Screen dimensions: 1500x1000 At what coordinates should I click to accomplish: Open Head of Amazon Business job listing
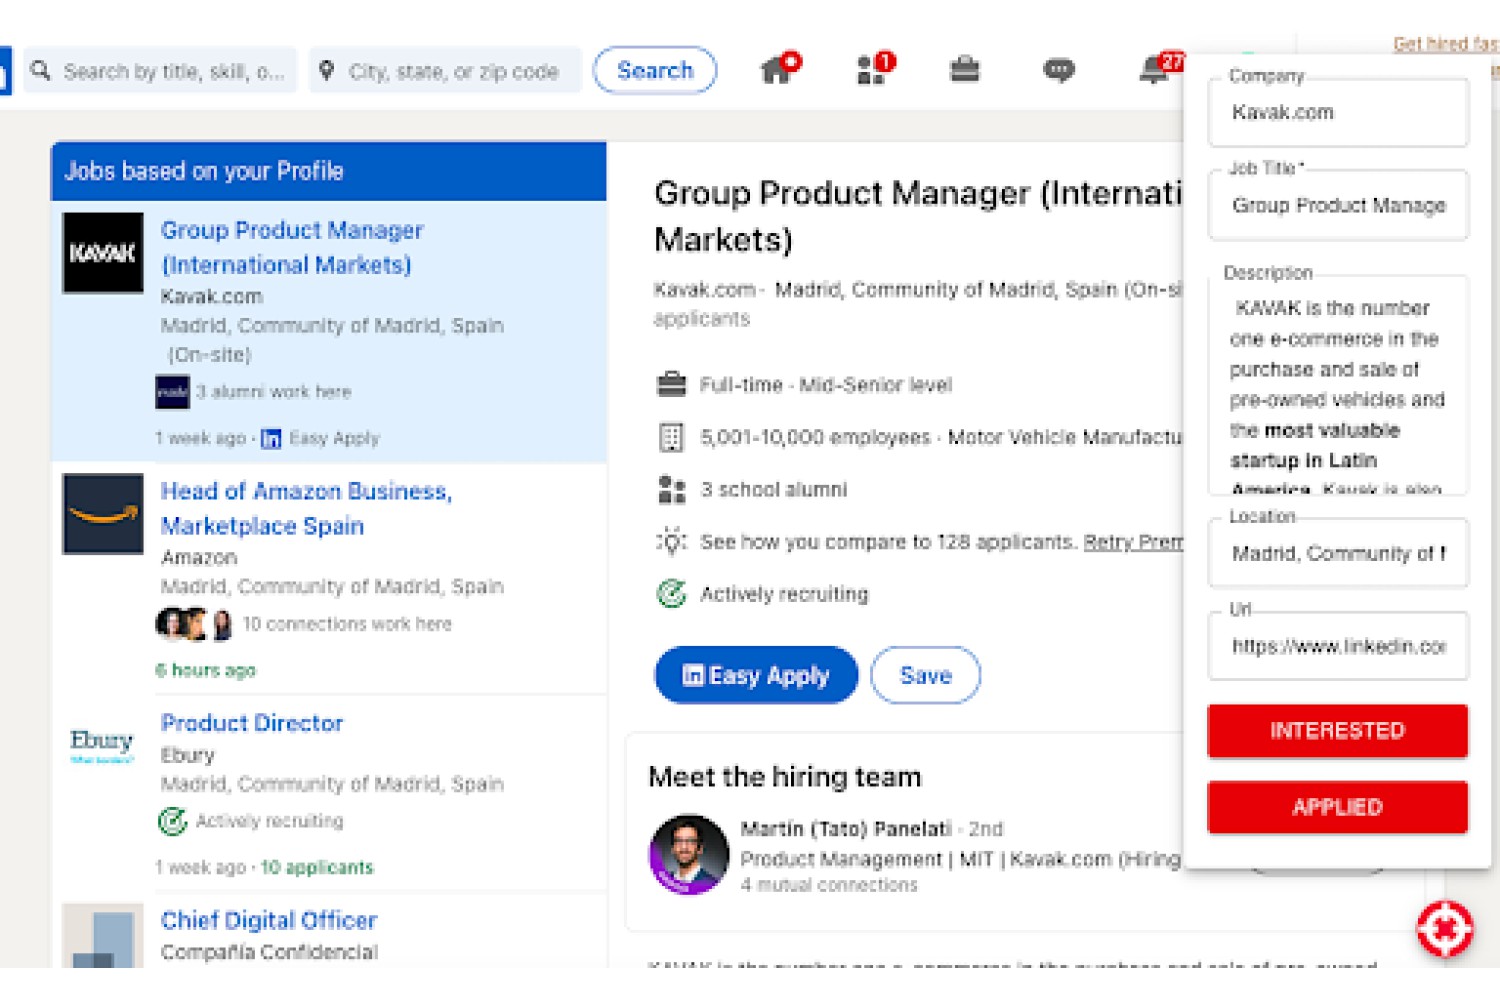click(306, 508)
